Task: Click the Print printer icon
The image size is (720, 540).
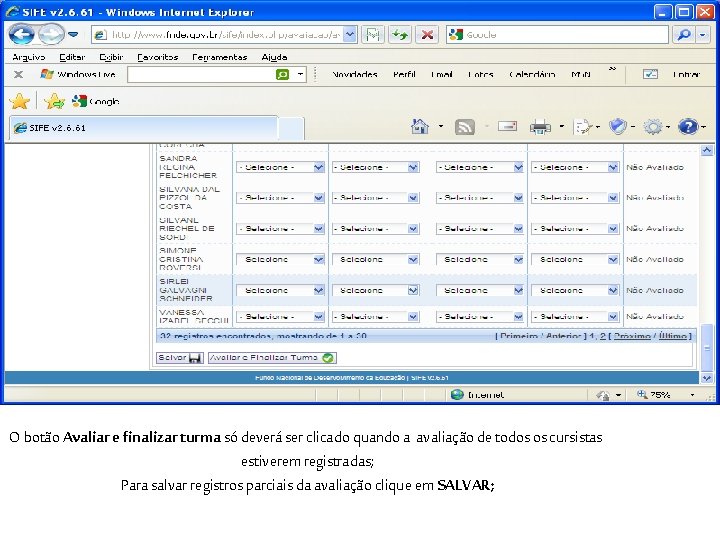Action: [x=540, y=126]
